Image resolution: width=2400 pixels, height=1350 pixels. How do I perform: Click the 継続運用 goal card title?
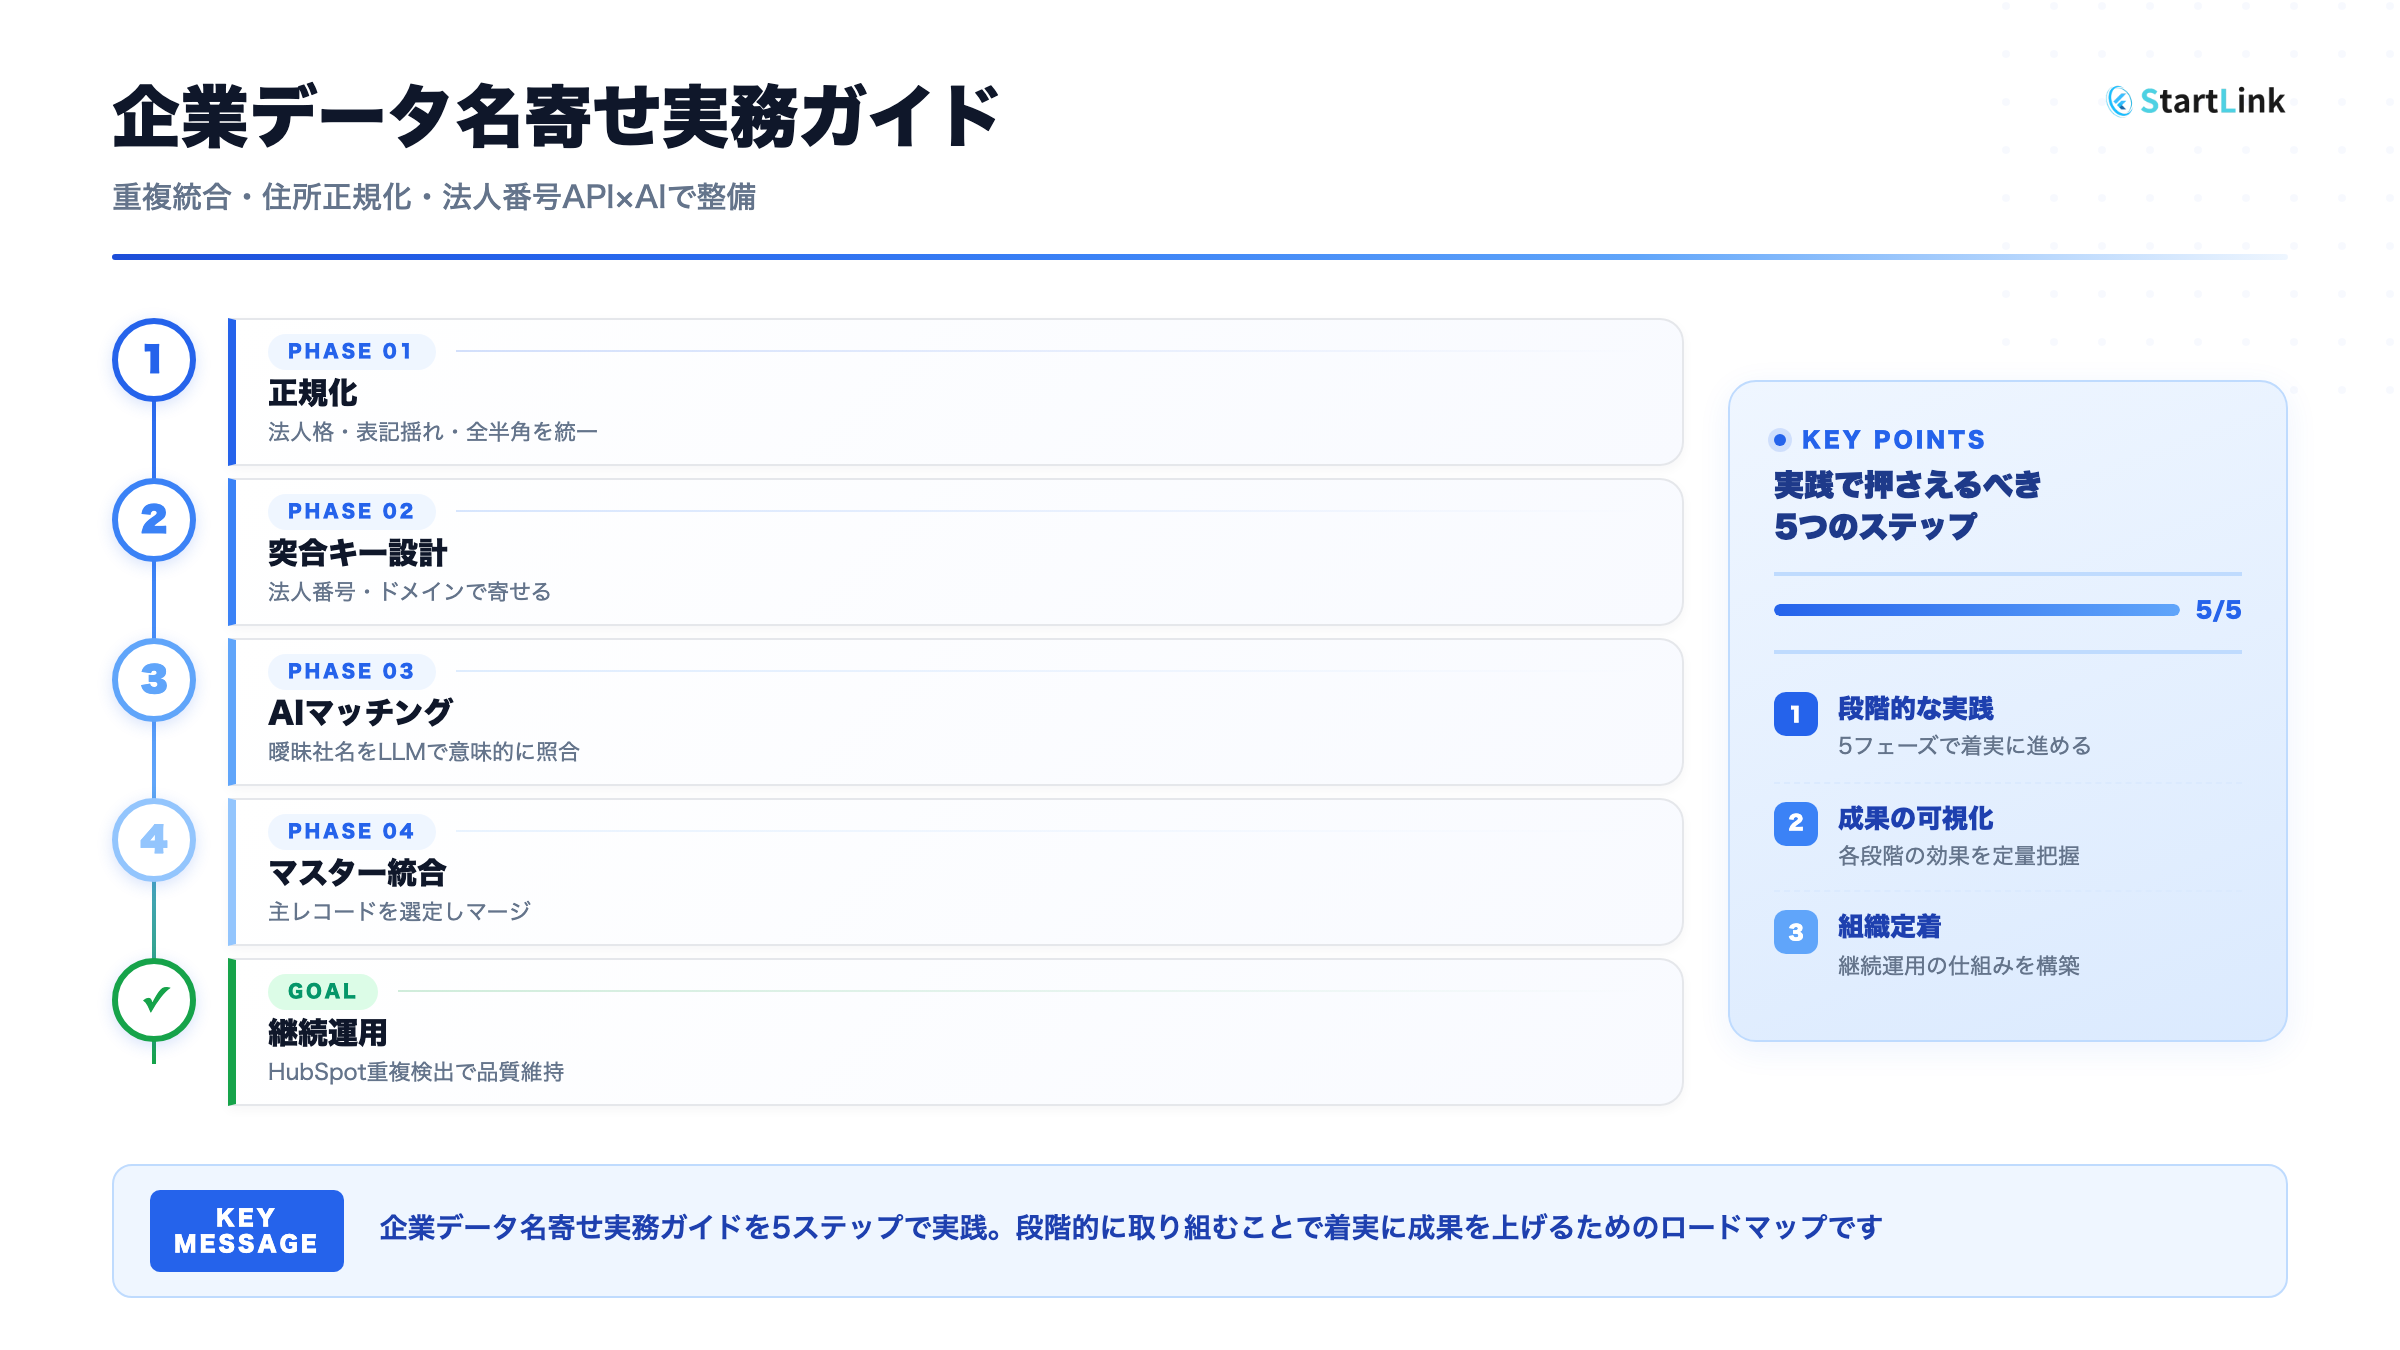(327, 1033)
